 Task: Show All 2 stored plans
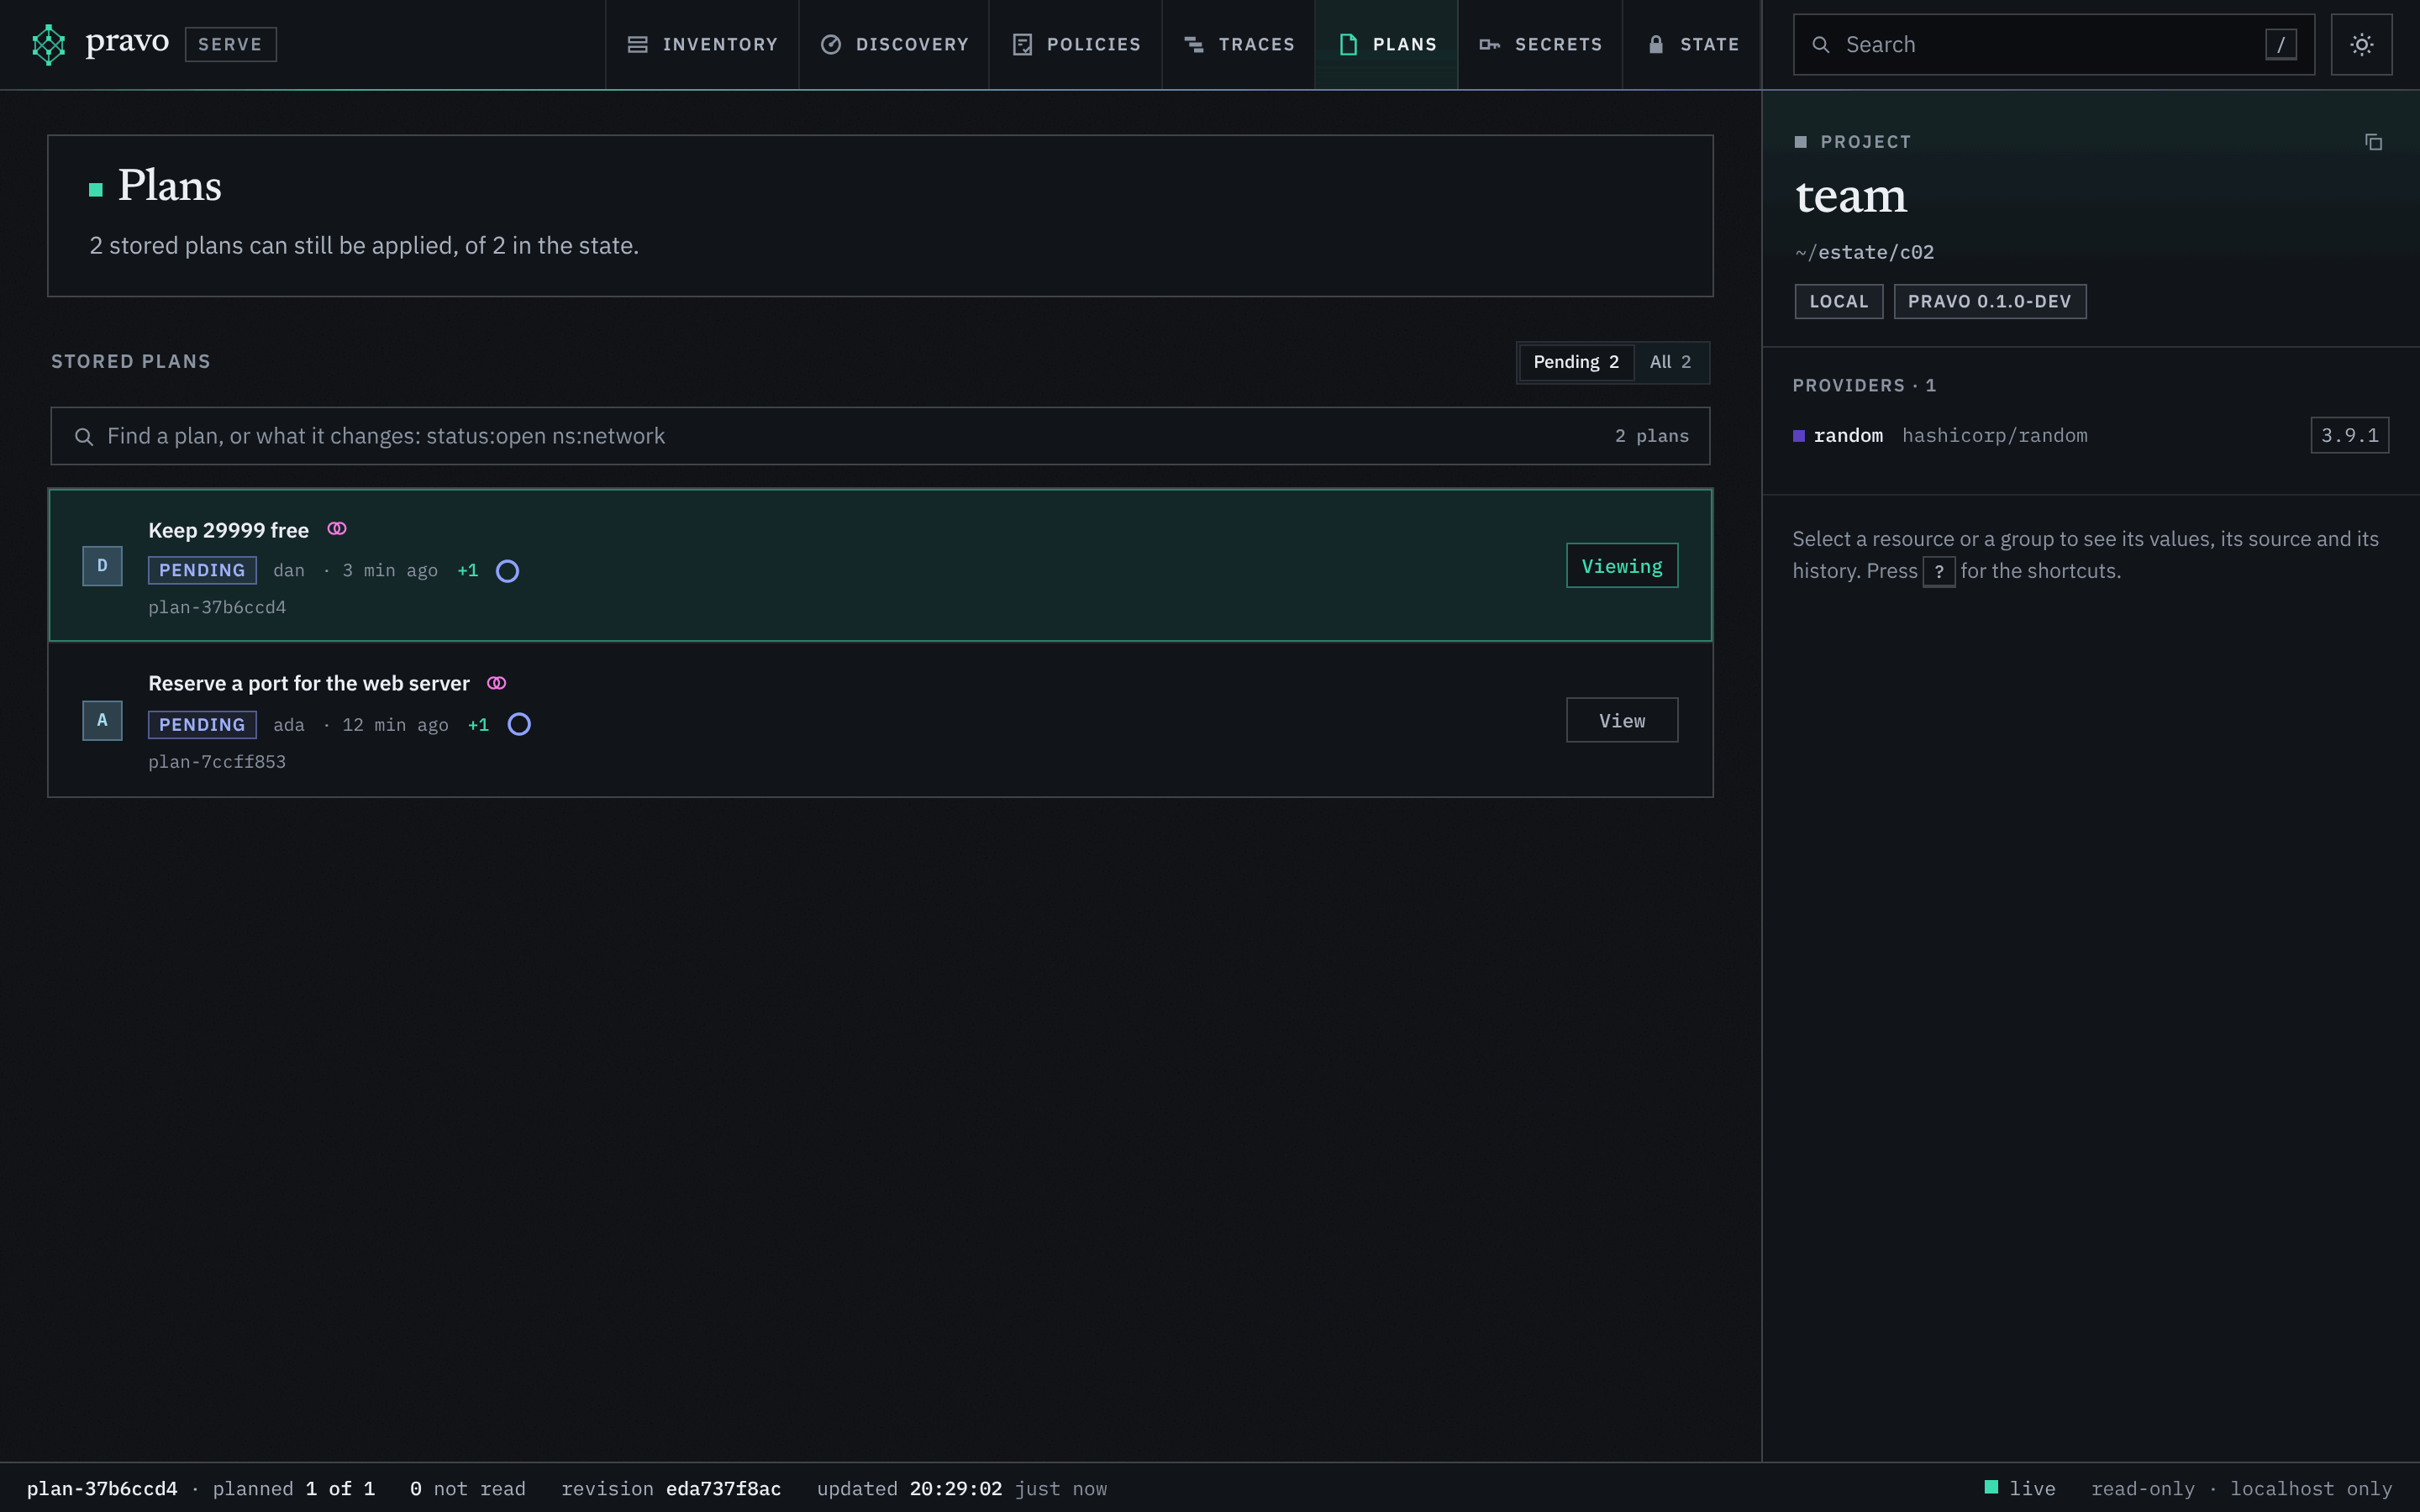(1671, 362)
